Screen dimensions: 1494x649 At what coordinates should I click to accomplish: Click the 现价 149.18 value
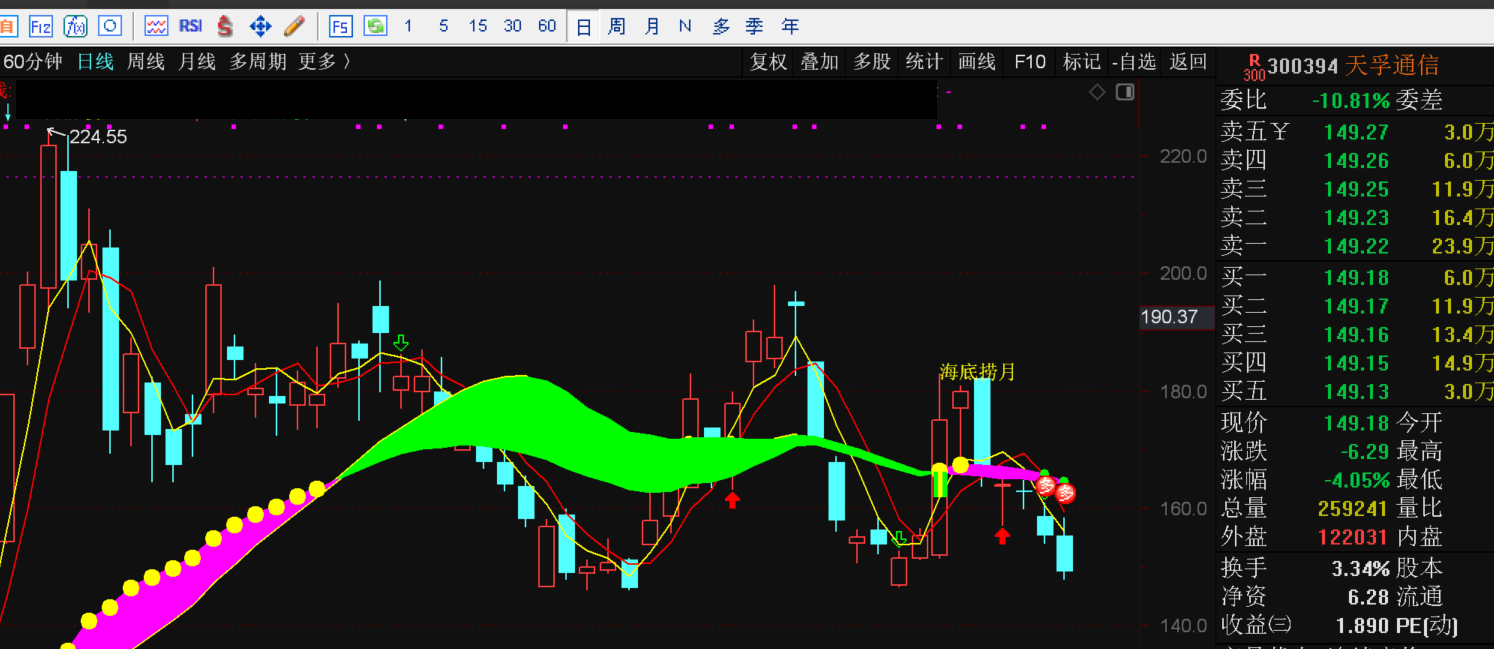point(1356,423)
